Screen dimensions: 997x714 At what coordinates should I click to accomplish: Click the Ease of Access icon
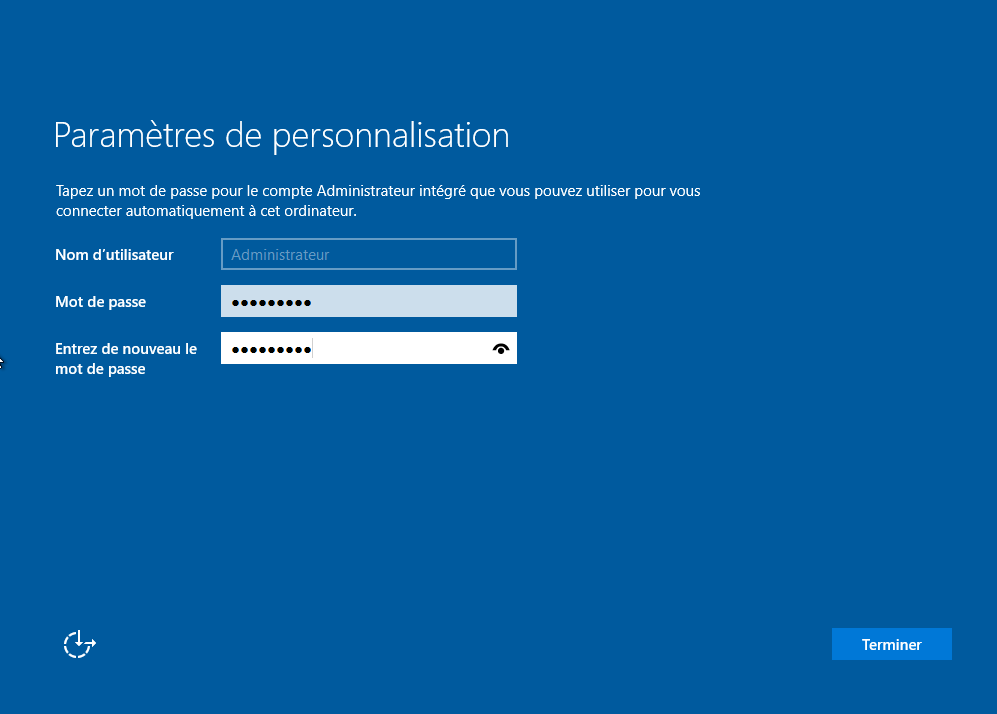pos(79,644)
